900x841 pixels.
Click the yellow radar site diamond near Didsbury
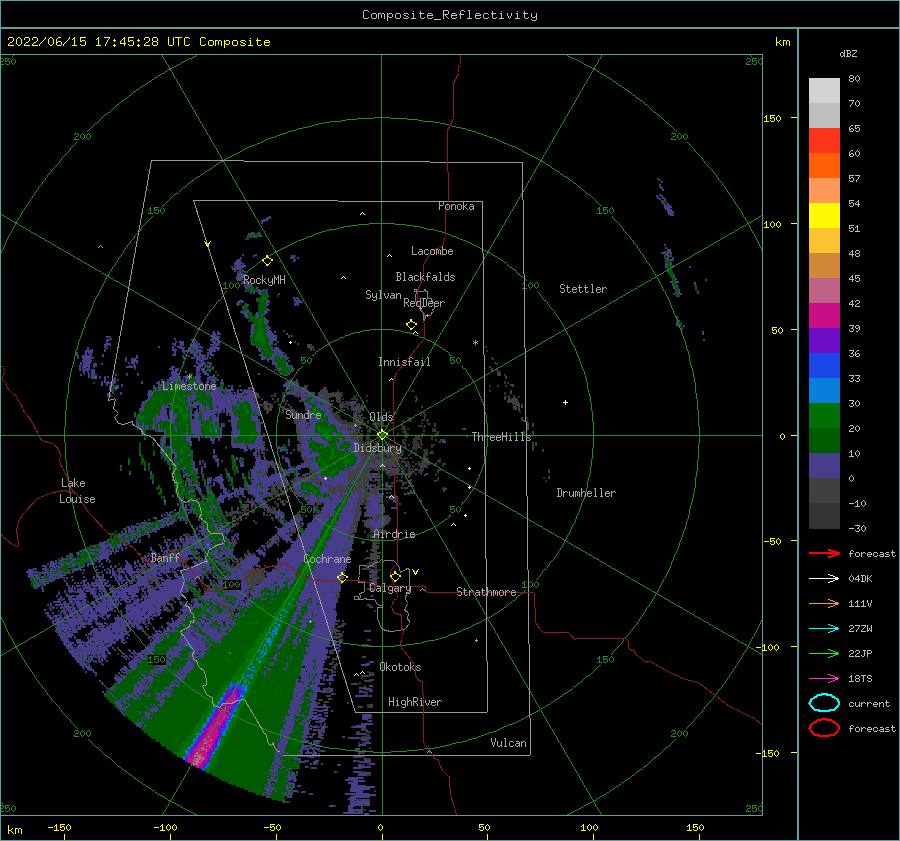pyautogui.click(x=382, y=435)
